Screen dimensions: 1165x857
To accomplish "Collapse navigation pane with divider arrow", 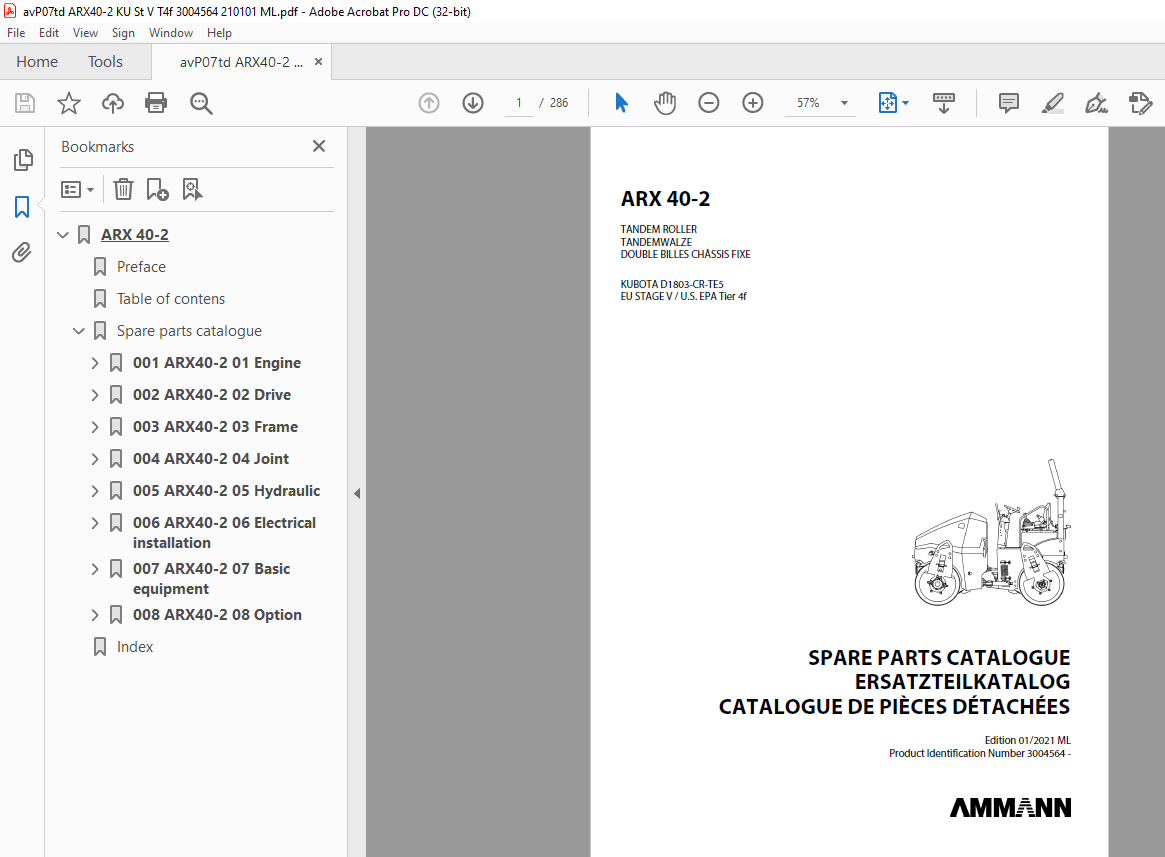I will (x=357, y=493).
